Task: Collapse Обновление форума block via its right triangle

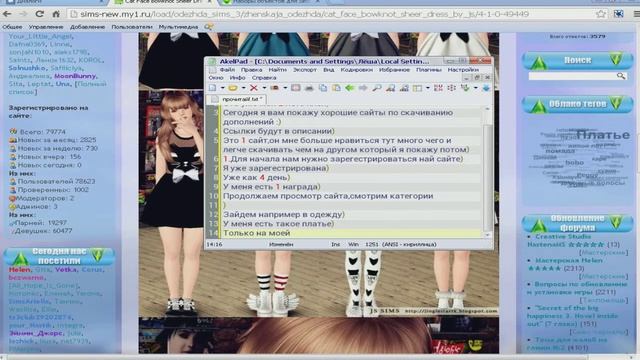Action: pyautogui.click(x=616, y=222)
